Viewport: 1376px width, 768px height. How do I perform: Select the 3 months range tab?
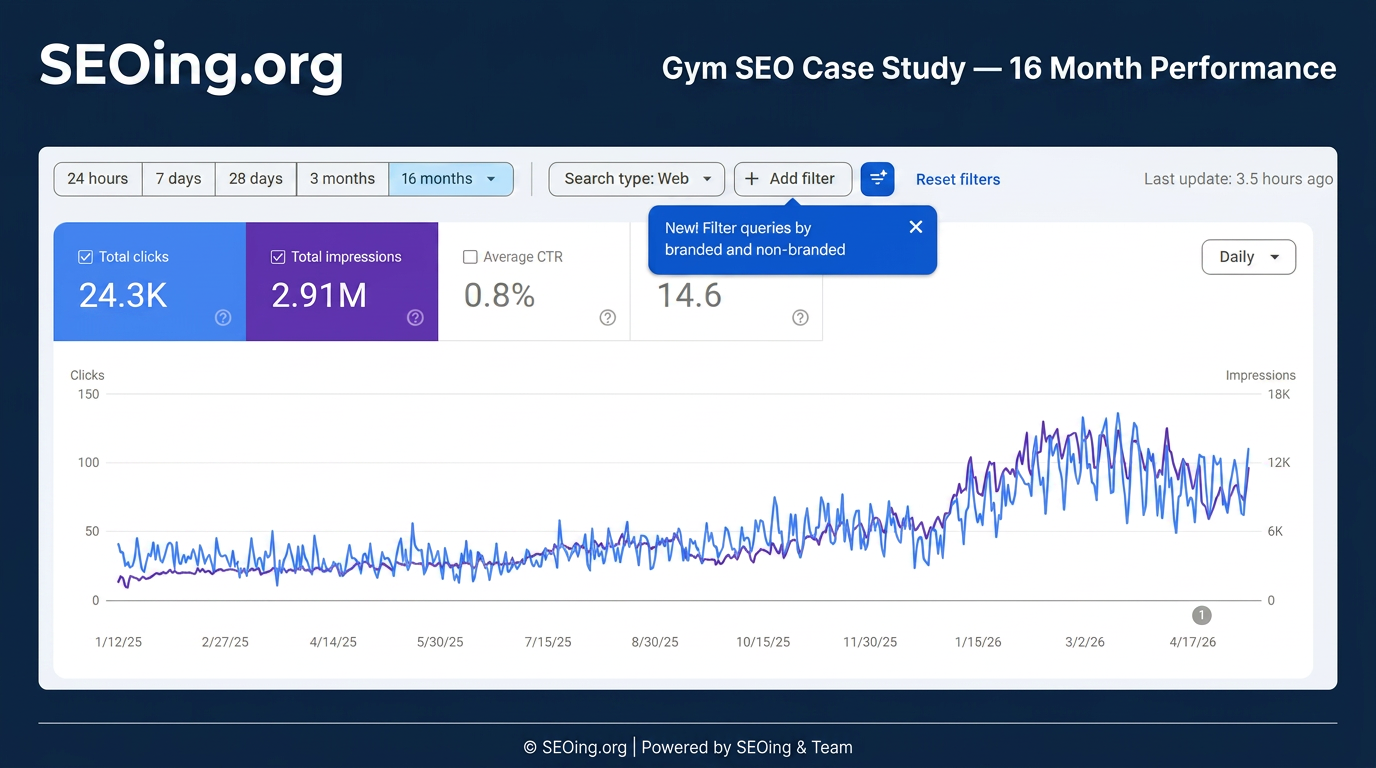(342, 179)
